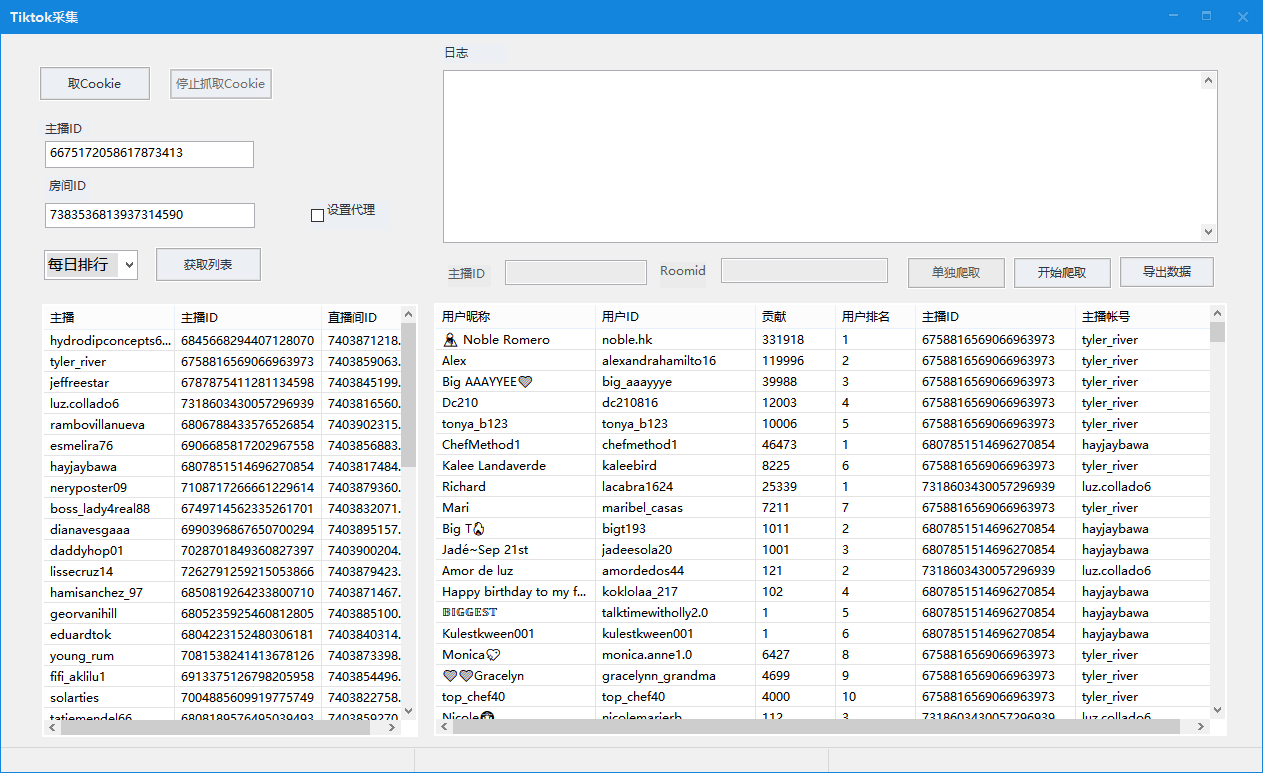Click the contribution value 46473

click(780, 445)
